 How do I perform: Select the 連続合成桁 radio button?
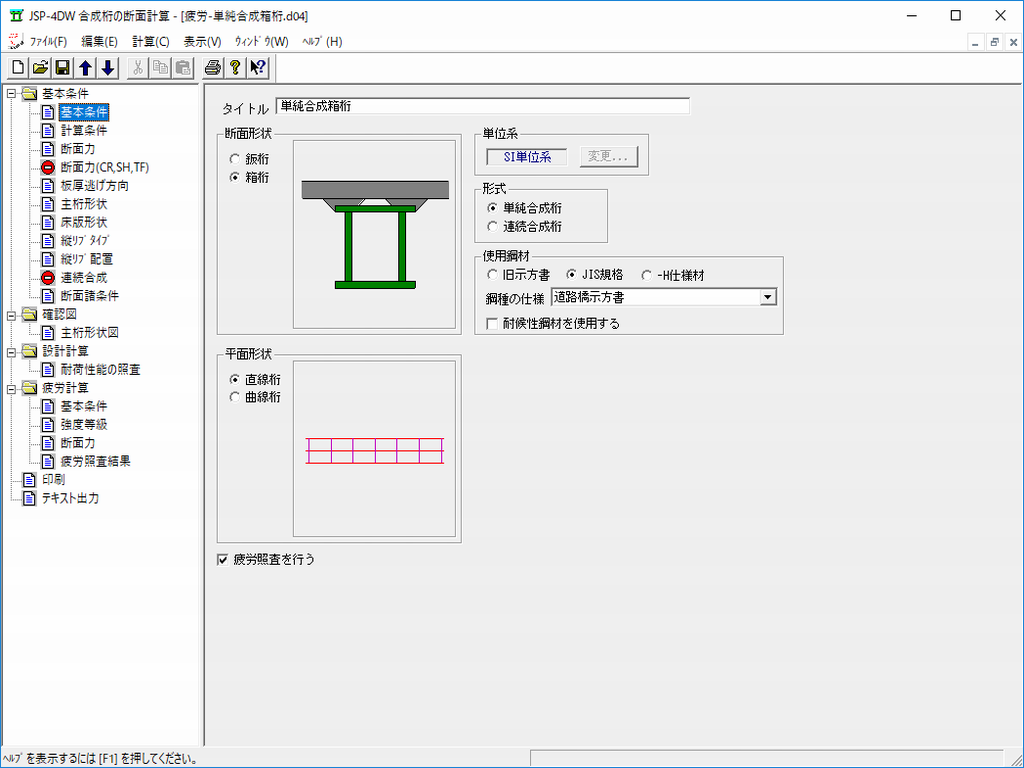(x=493, y=226)
